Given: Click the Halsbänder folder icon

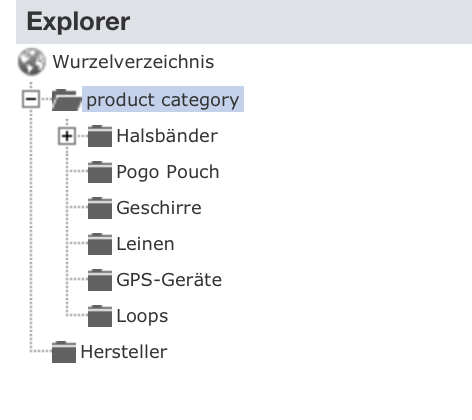Looking at the screenshot, I should (100, 136).
